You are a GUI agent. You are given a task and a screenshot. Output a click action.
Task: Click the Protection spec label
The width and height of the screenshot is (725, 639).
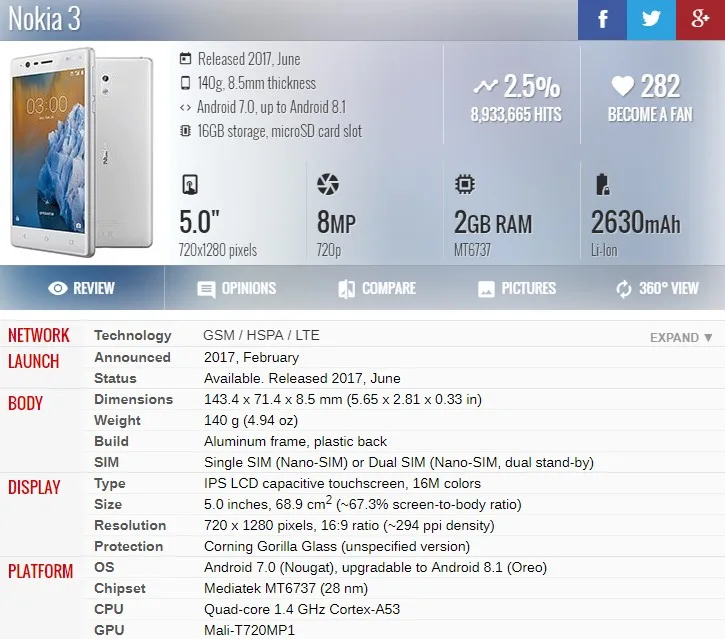pyautogui.click(x=129, y=546)
